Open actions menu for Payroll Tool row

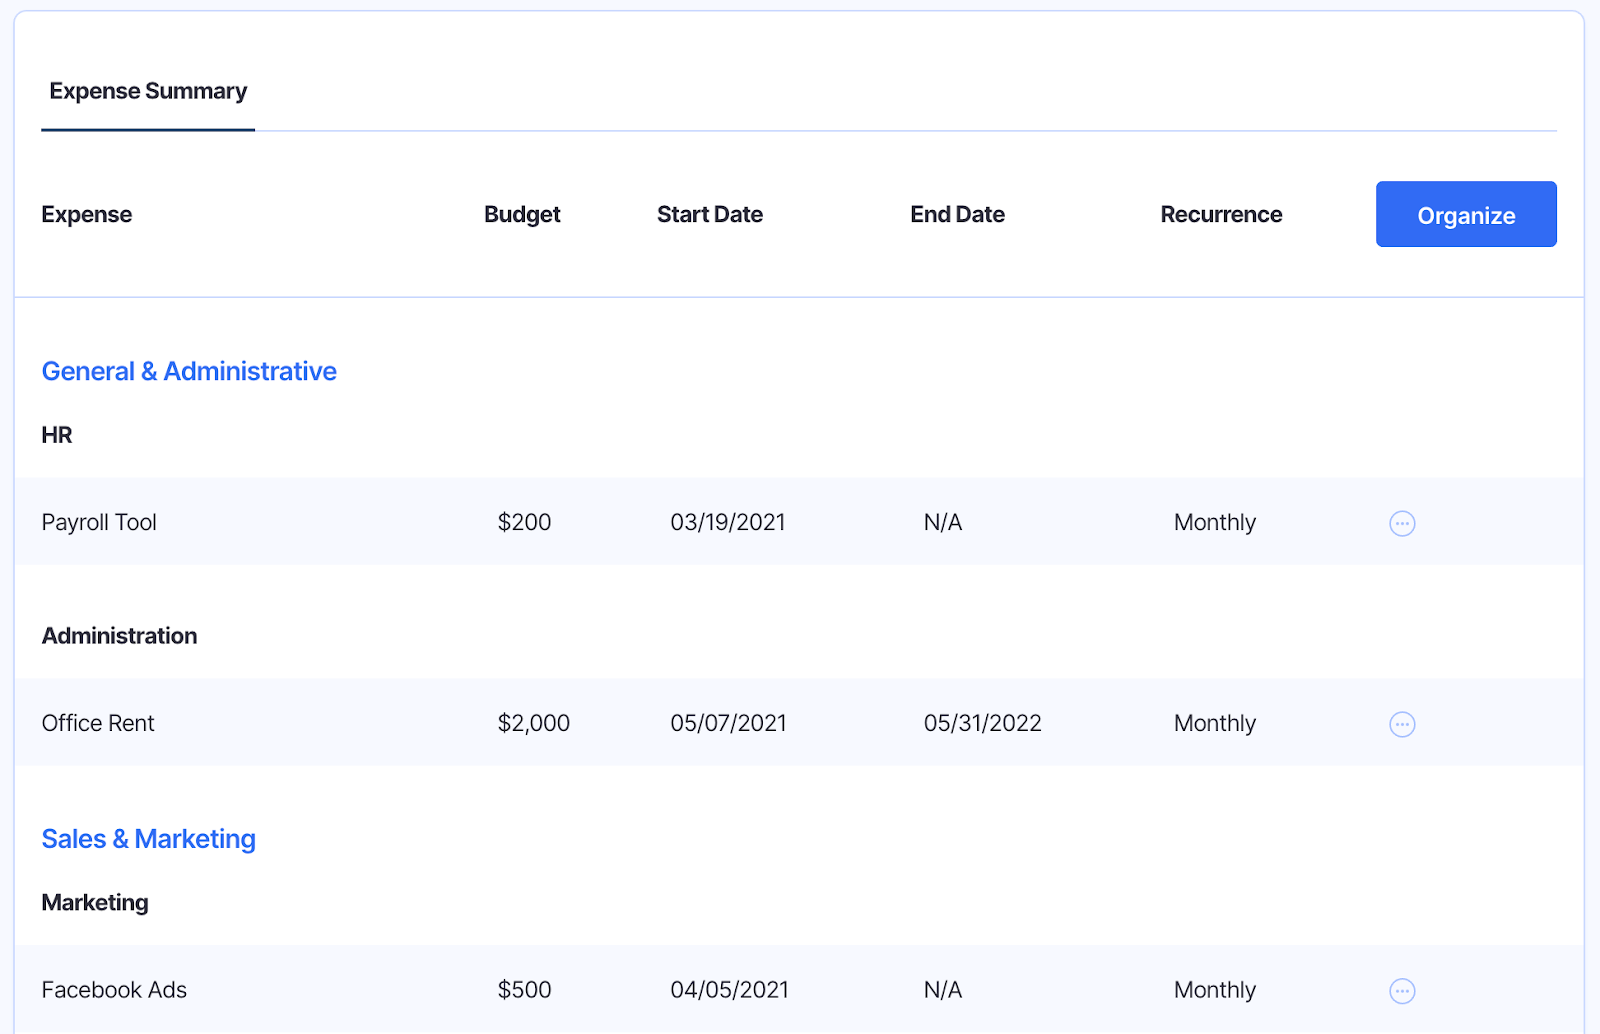[1402, 522]
